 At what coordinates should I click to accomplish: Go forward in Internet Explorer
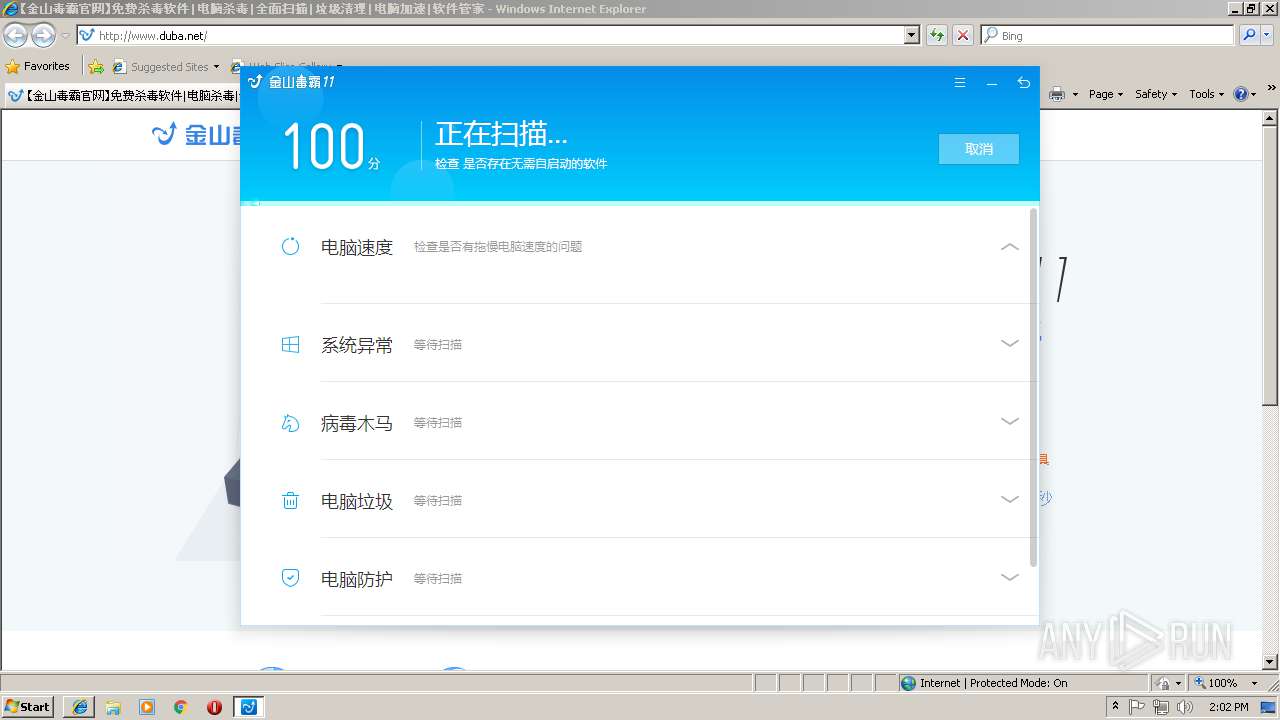point(43,36)
